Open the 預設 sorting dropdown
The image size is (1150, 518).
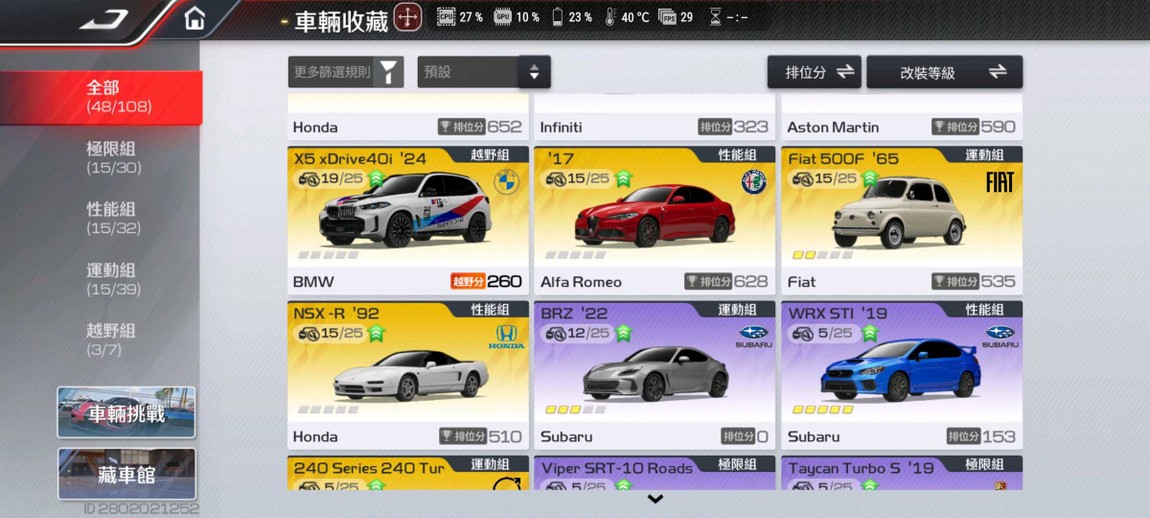[484, 72]
